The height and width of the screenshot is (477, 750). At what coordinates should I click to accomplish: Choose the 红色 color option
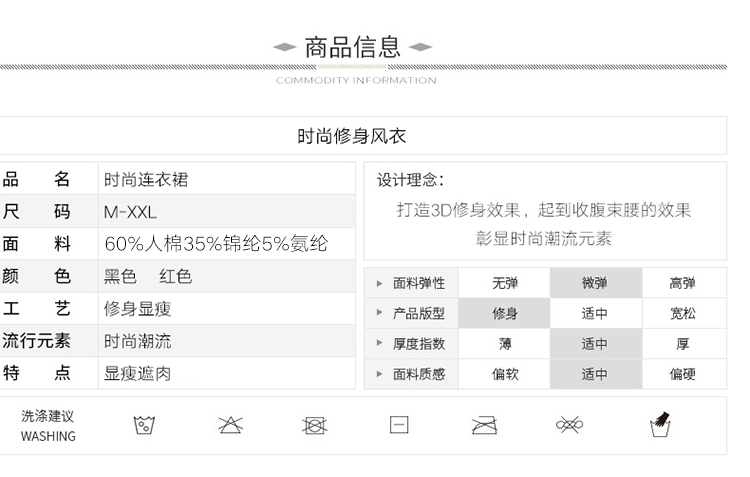pyautogui.click(x=176, y=276)
